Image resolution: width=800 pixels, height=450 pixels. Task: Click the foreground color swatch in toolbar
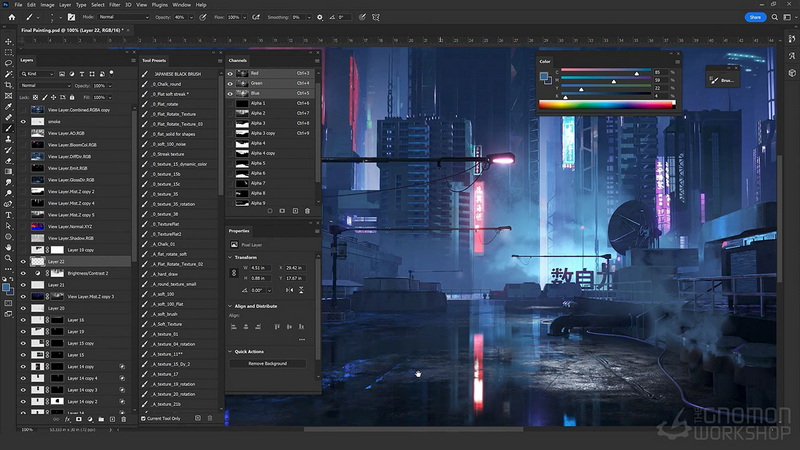[6, 288]
